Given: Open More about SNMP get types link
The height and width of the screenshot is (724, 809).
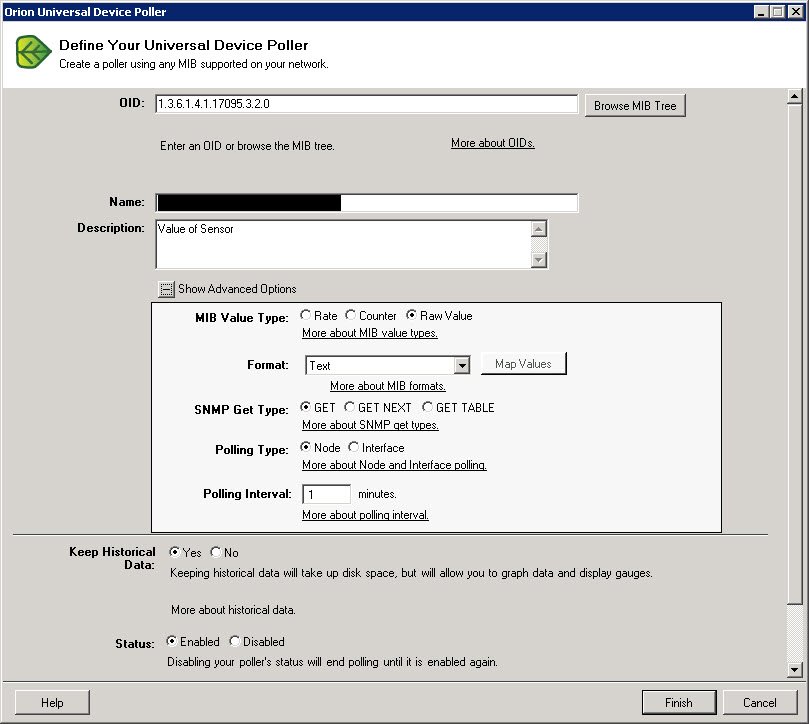Looking at the screenshot, I should click(x=370, y=425).
